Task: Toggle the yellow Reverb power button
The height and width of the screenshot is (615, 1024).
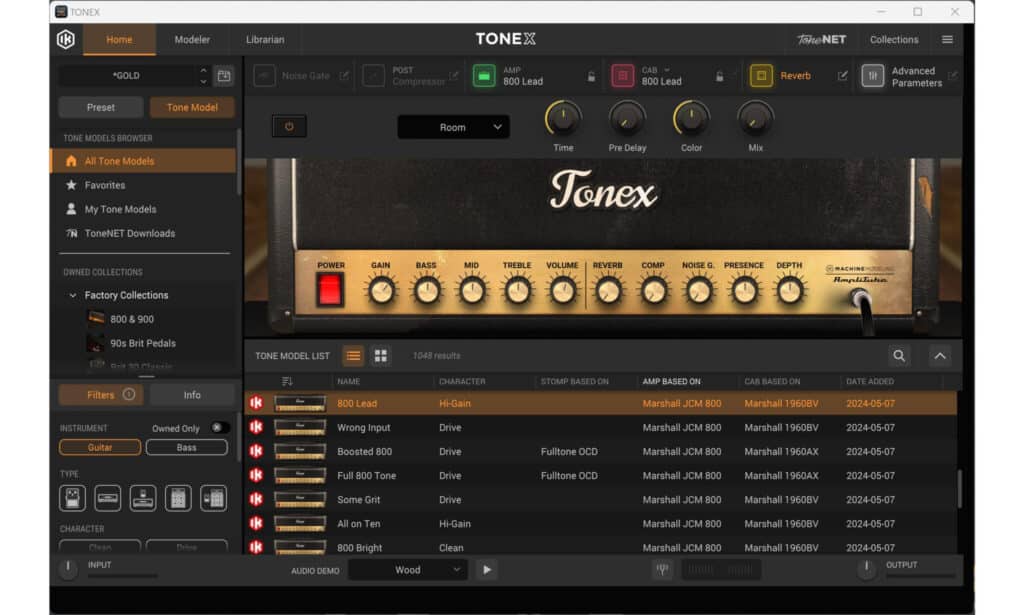Action: [761, 76]
